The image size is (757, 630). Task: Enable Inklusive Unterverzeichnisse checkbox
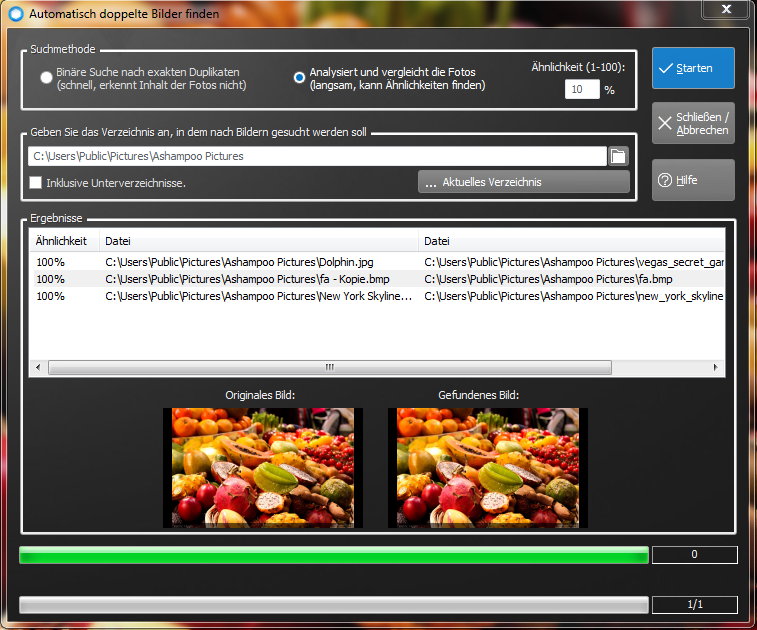pos(36,183)
